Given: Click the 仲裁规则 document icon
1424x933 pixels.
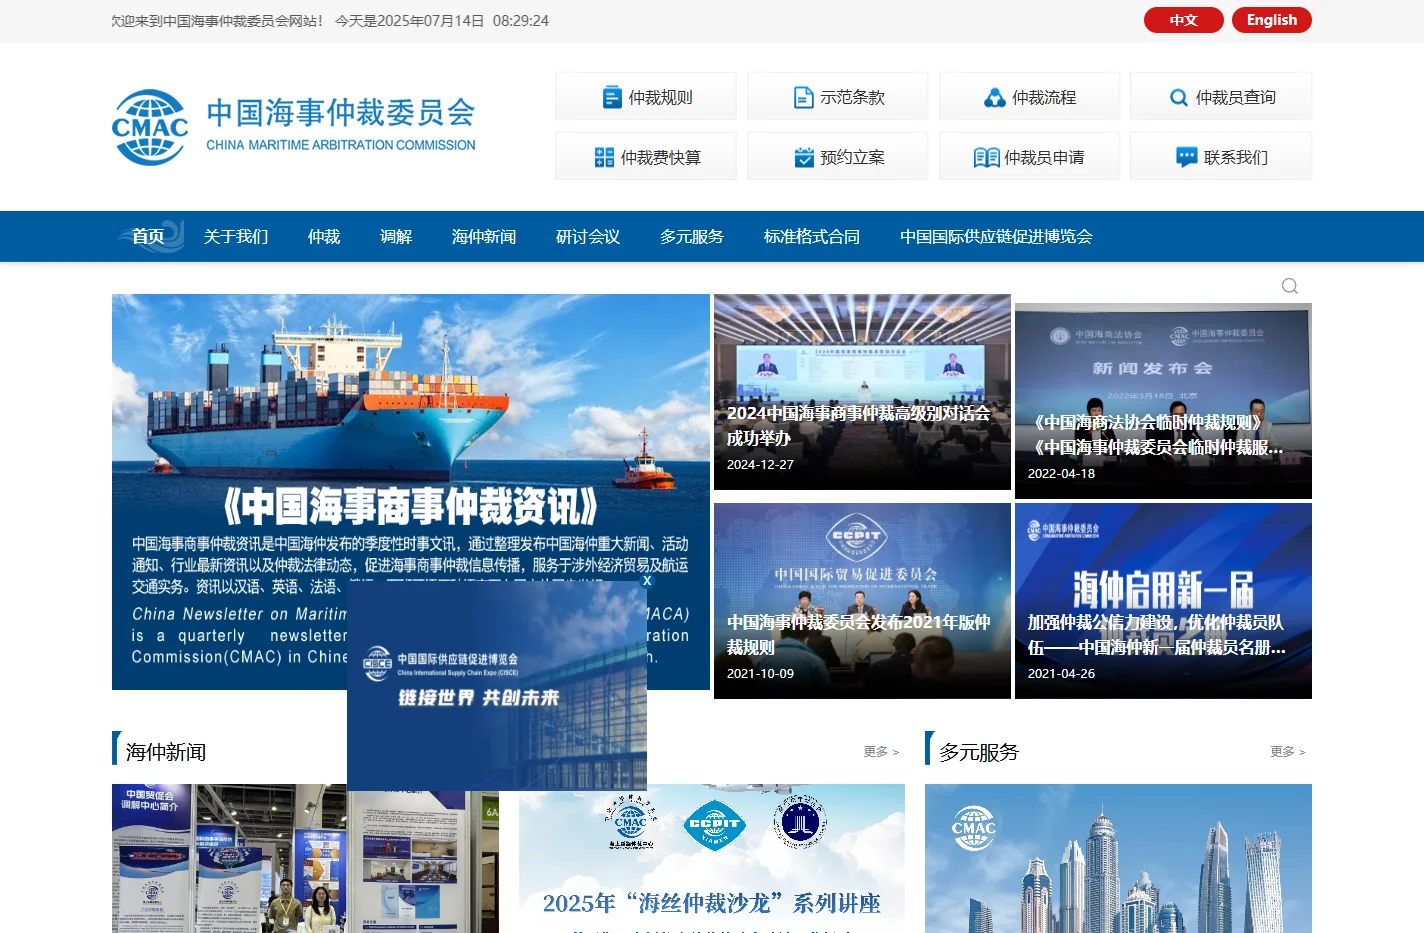Looking at the screenshot, I should coord(612,97).
